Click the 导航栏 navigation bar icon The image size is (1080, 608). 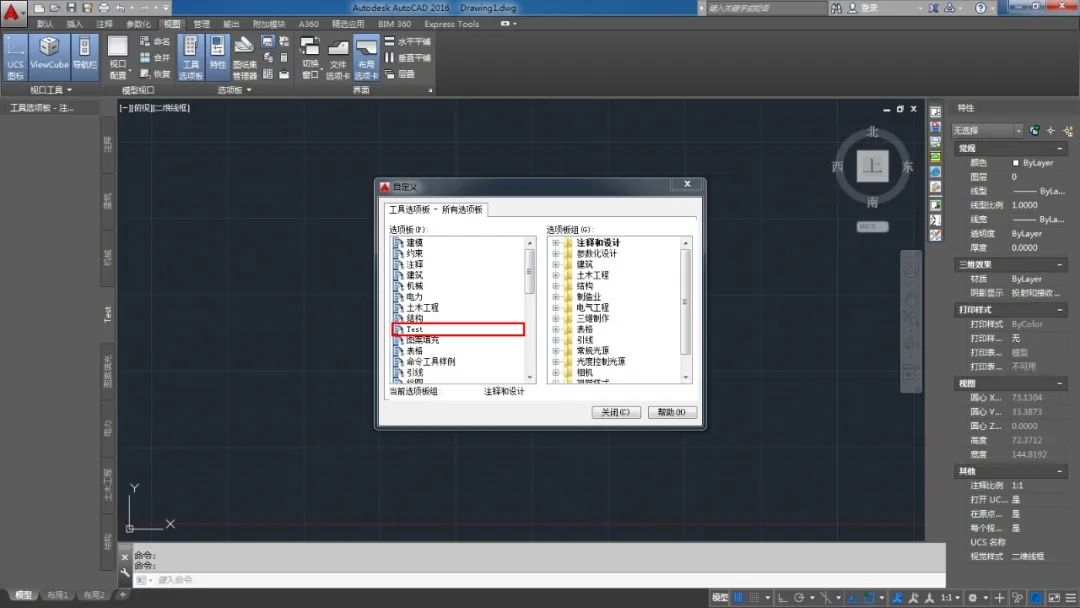pos(85,57)
